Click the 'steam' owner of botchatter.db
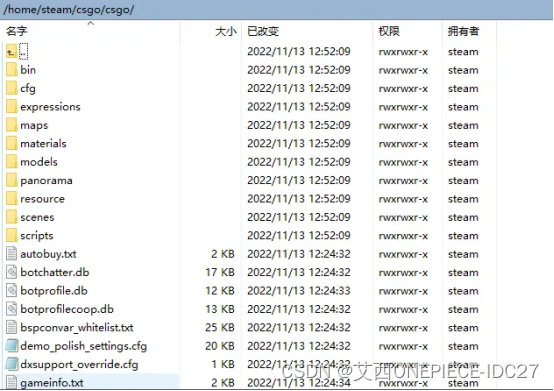 point(463,272)
